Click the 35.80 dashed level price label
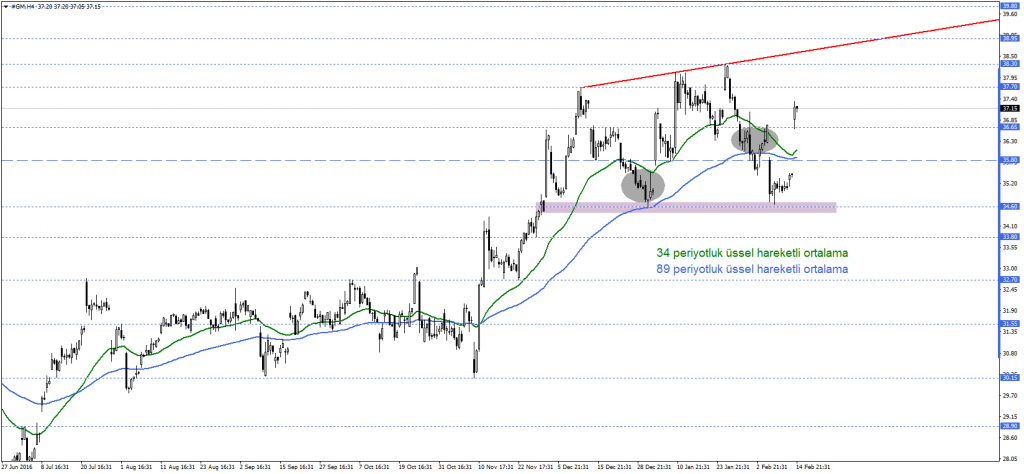1024x474 pixels. coord(1010,160)
